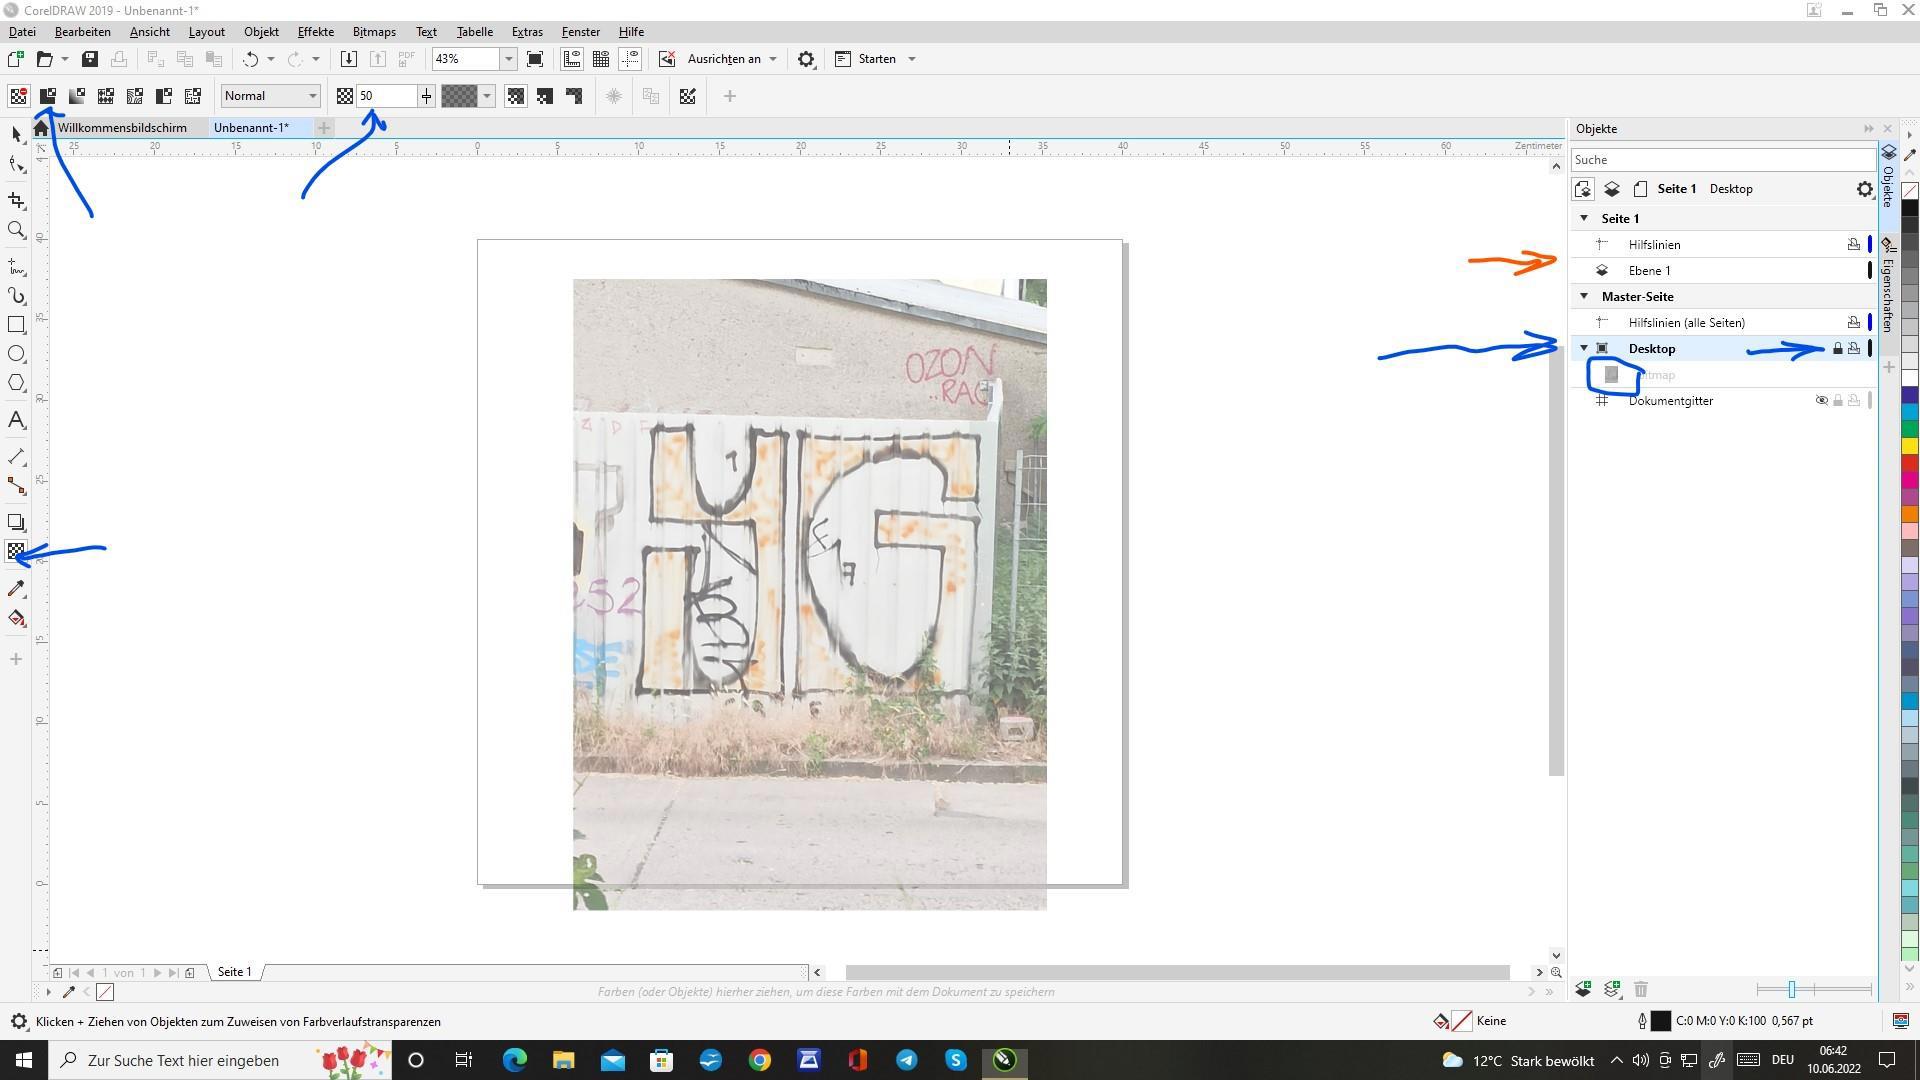
Task: Activate the Transparency tool in toolbox
Action: click(x=16, y=551)
